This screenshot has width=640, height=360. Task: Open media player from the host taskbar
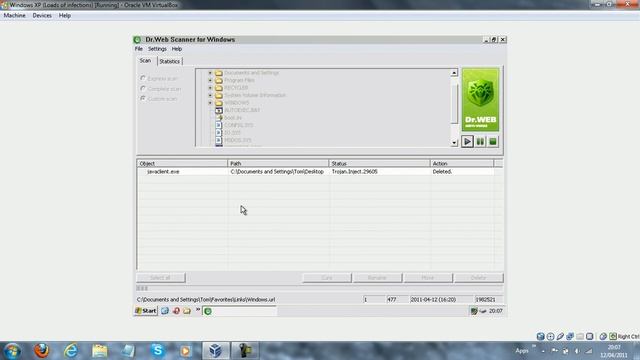[x=185, y=351]
